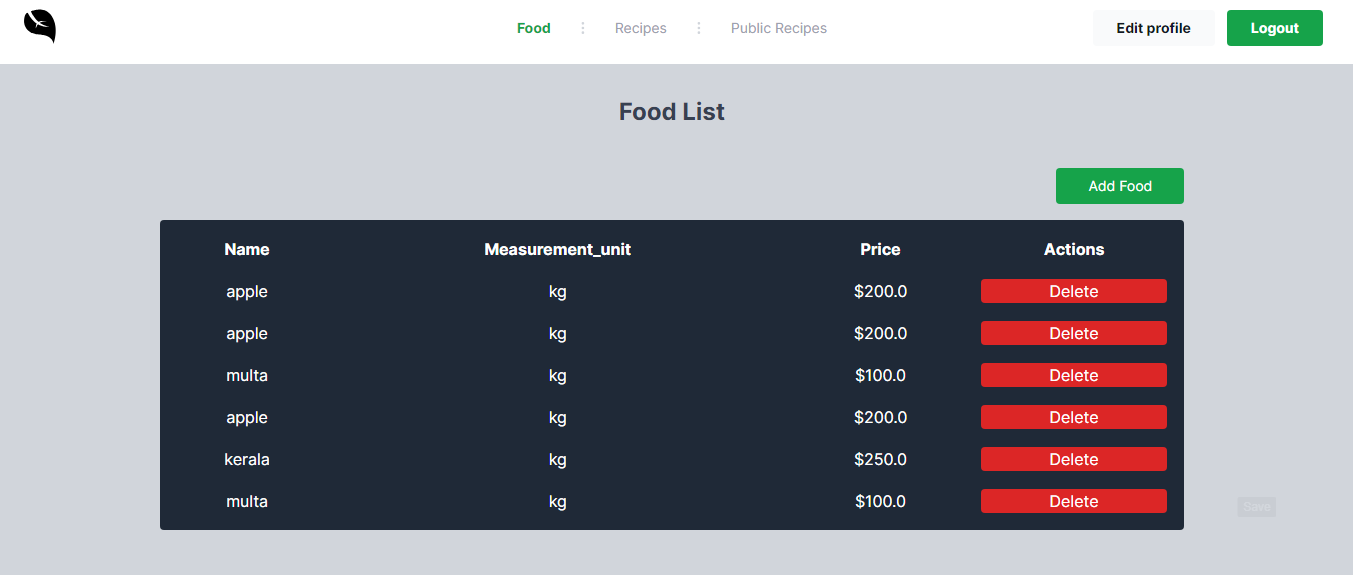
Task: Delete the third apple row
Action: click(1073, 417)
